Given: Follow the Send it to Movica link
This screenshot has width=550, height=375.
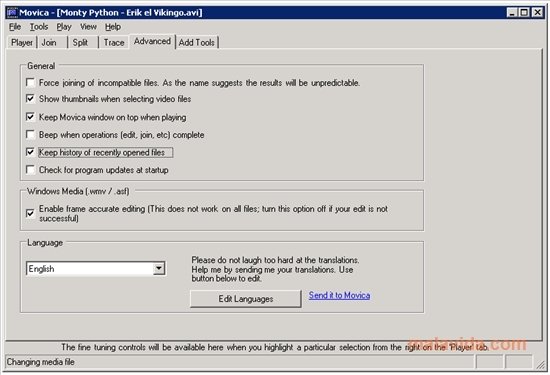Looking at the screenshot, I should [x=339, y=295].
